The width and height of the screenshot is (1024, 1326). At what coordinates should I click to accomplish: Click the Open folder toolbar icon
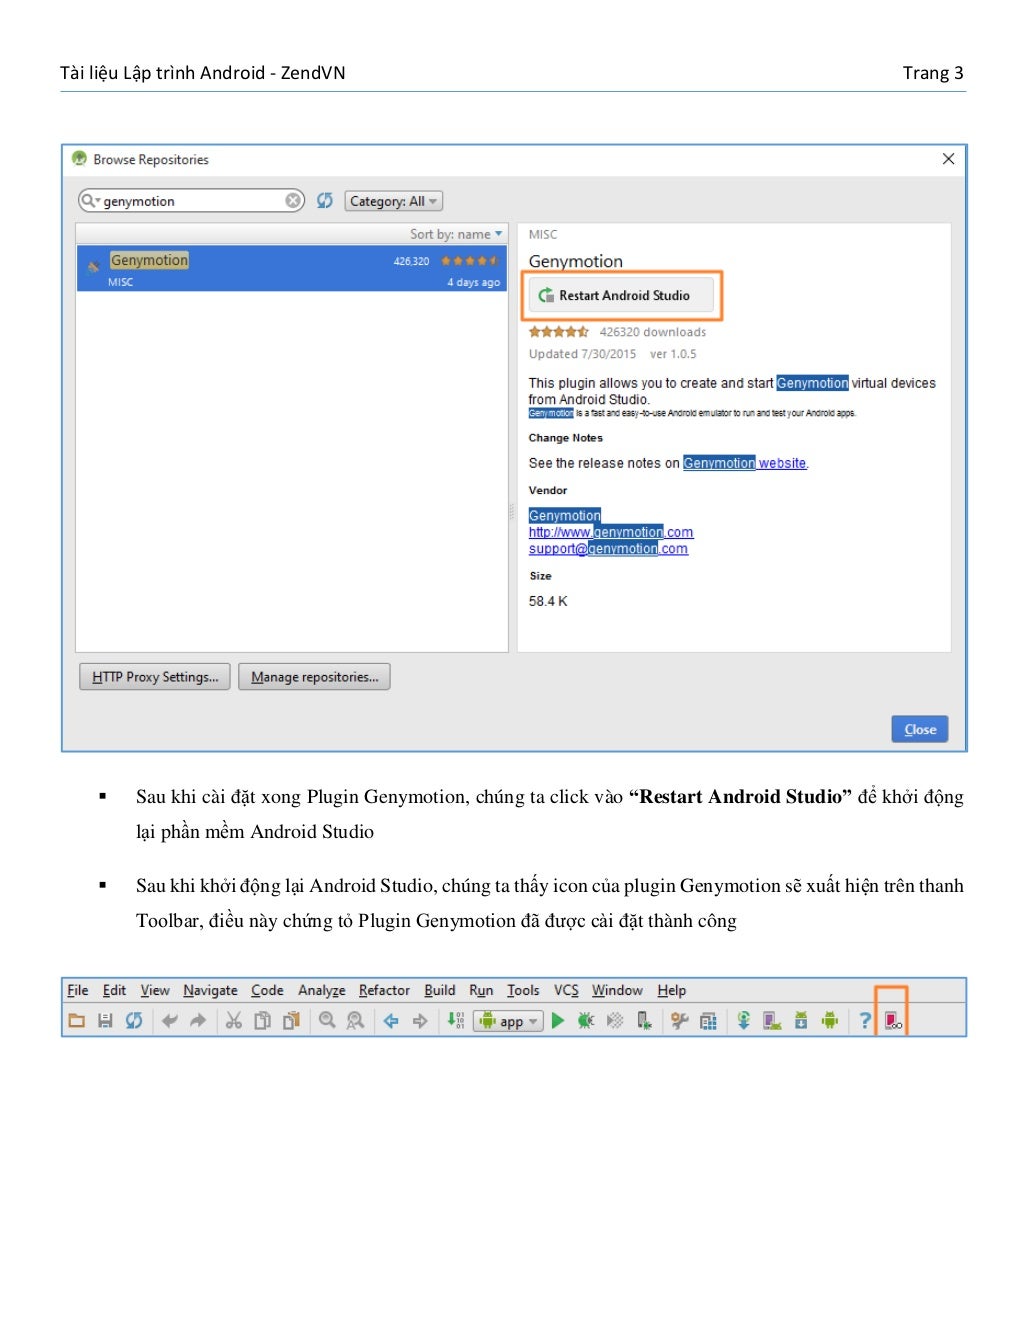77,1021
